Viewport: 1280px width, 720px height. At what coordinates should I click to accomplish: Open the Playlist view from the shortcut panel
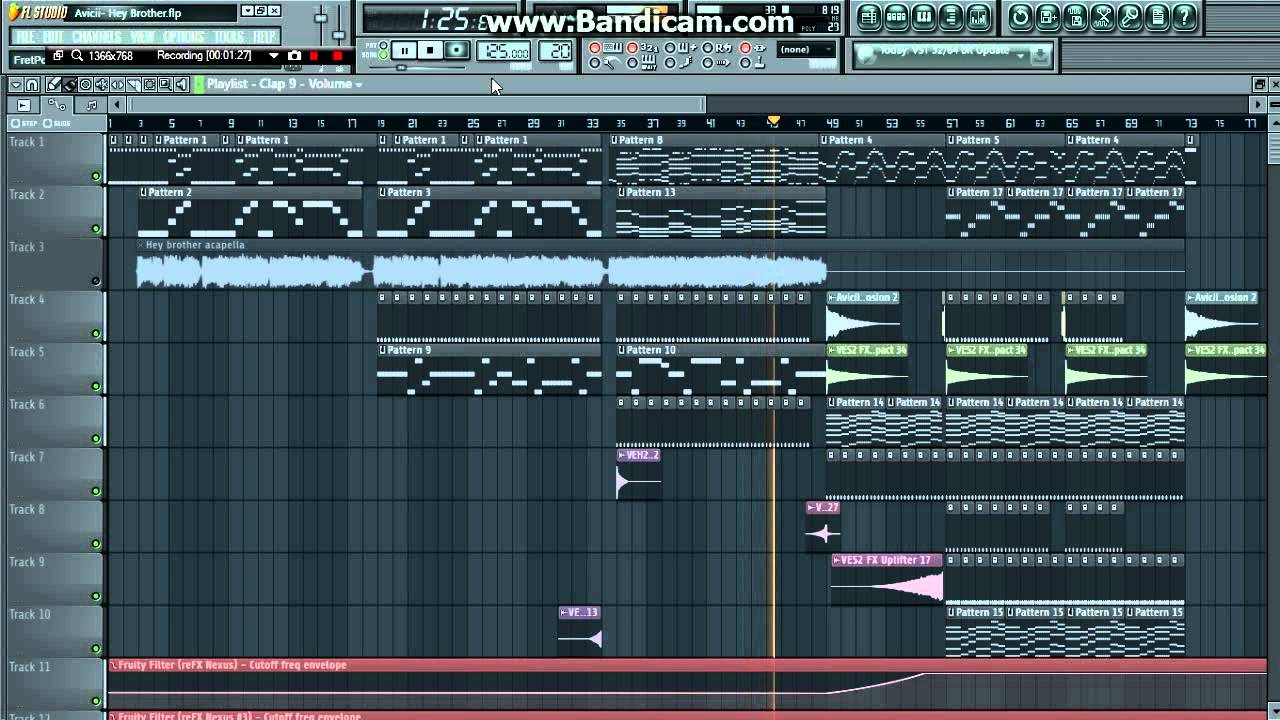[x=869, y=17]
